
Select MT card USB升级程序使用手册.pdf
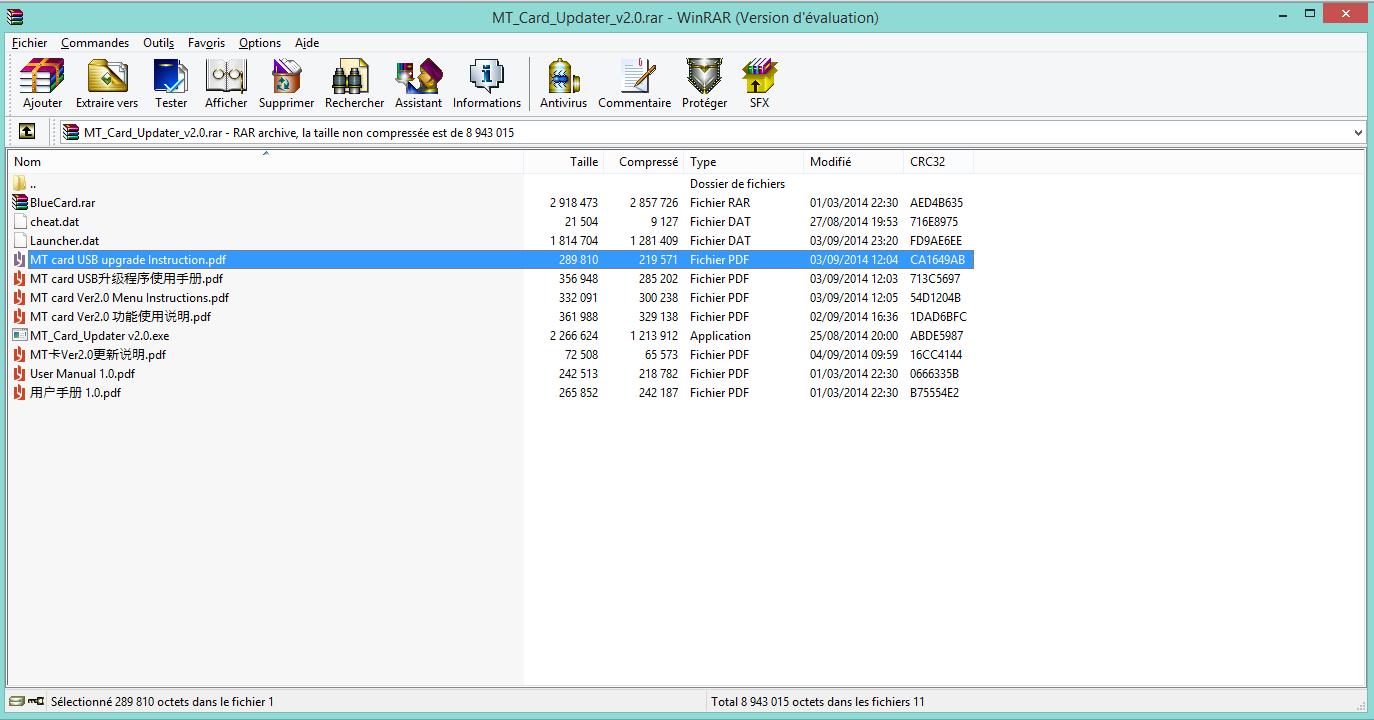126,279
